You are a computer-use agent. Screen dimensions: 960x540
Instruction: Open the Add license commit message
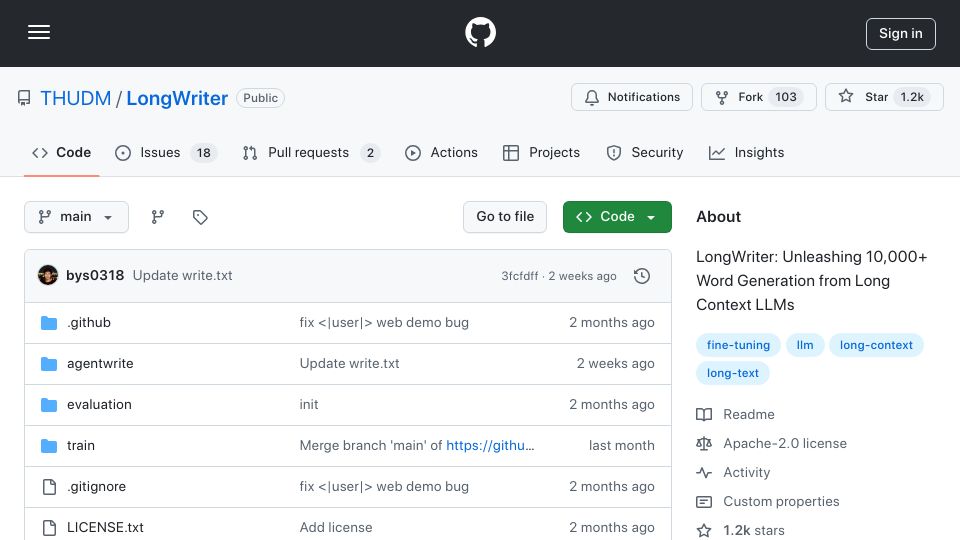[336, 528]
